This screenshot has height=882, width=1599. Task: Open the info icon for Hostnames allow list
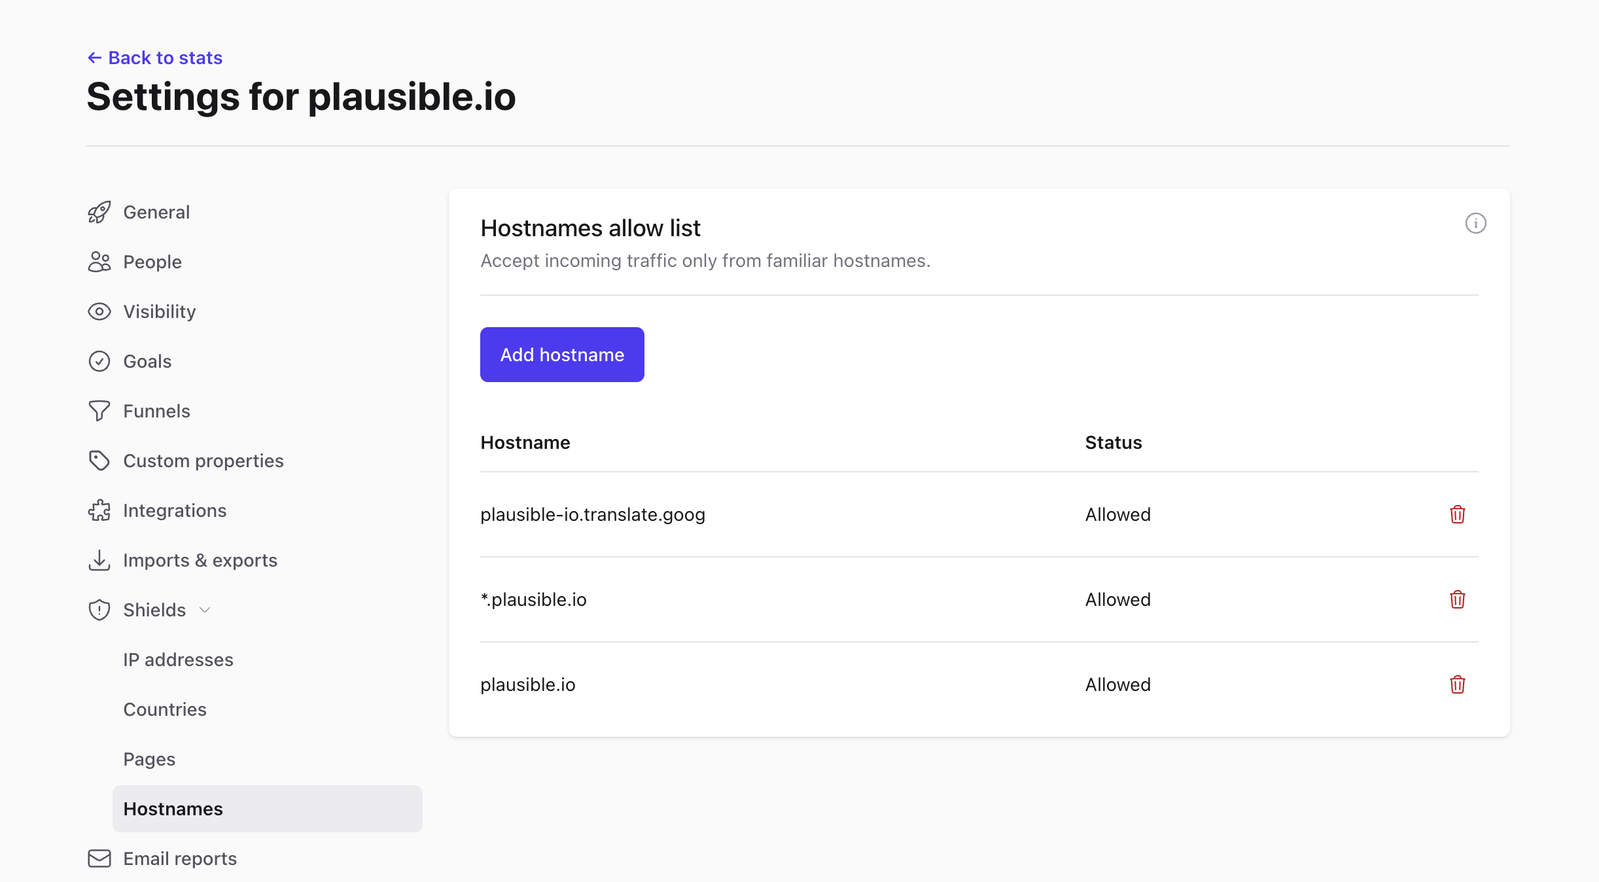(1475, 223)
